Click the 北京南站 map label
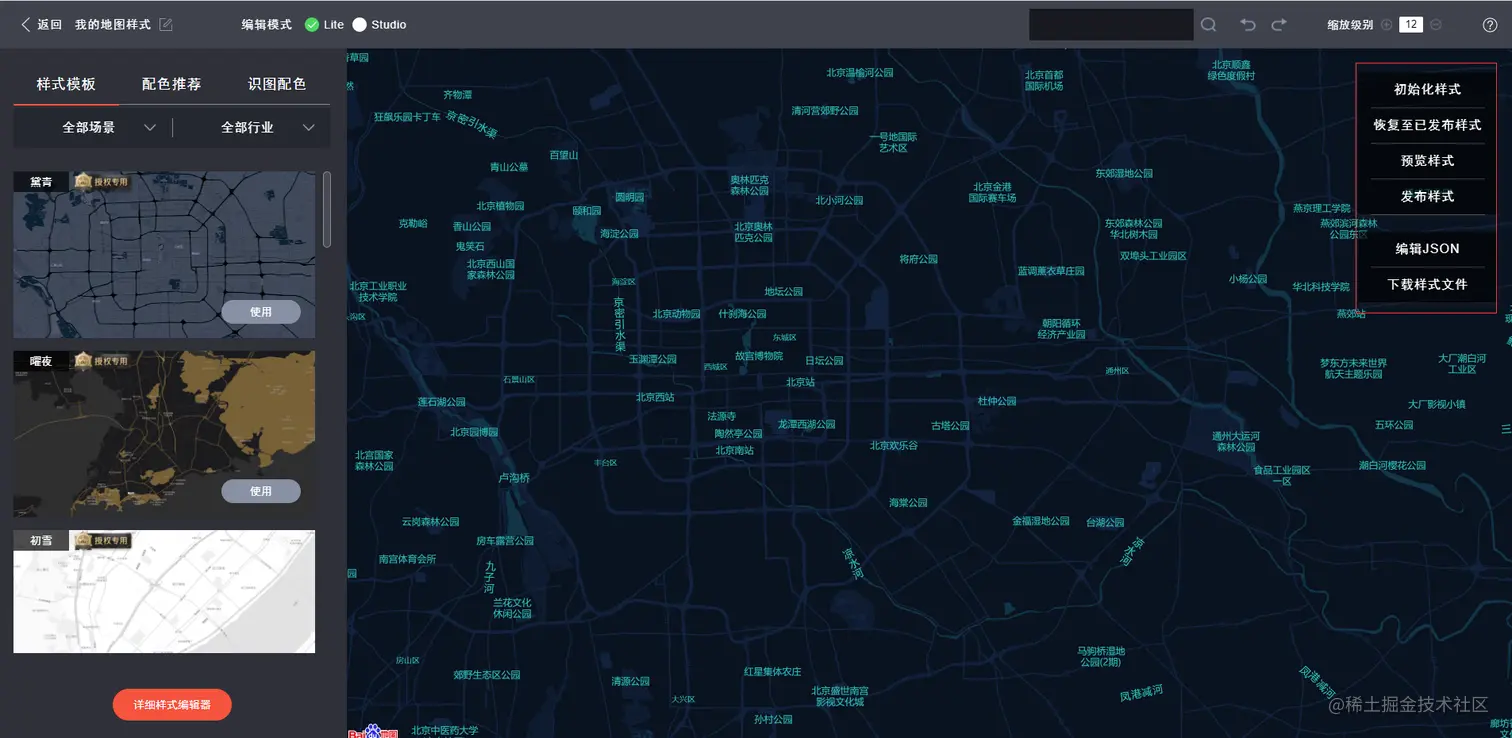1512x738 pixels. tap(734, 450)
